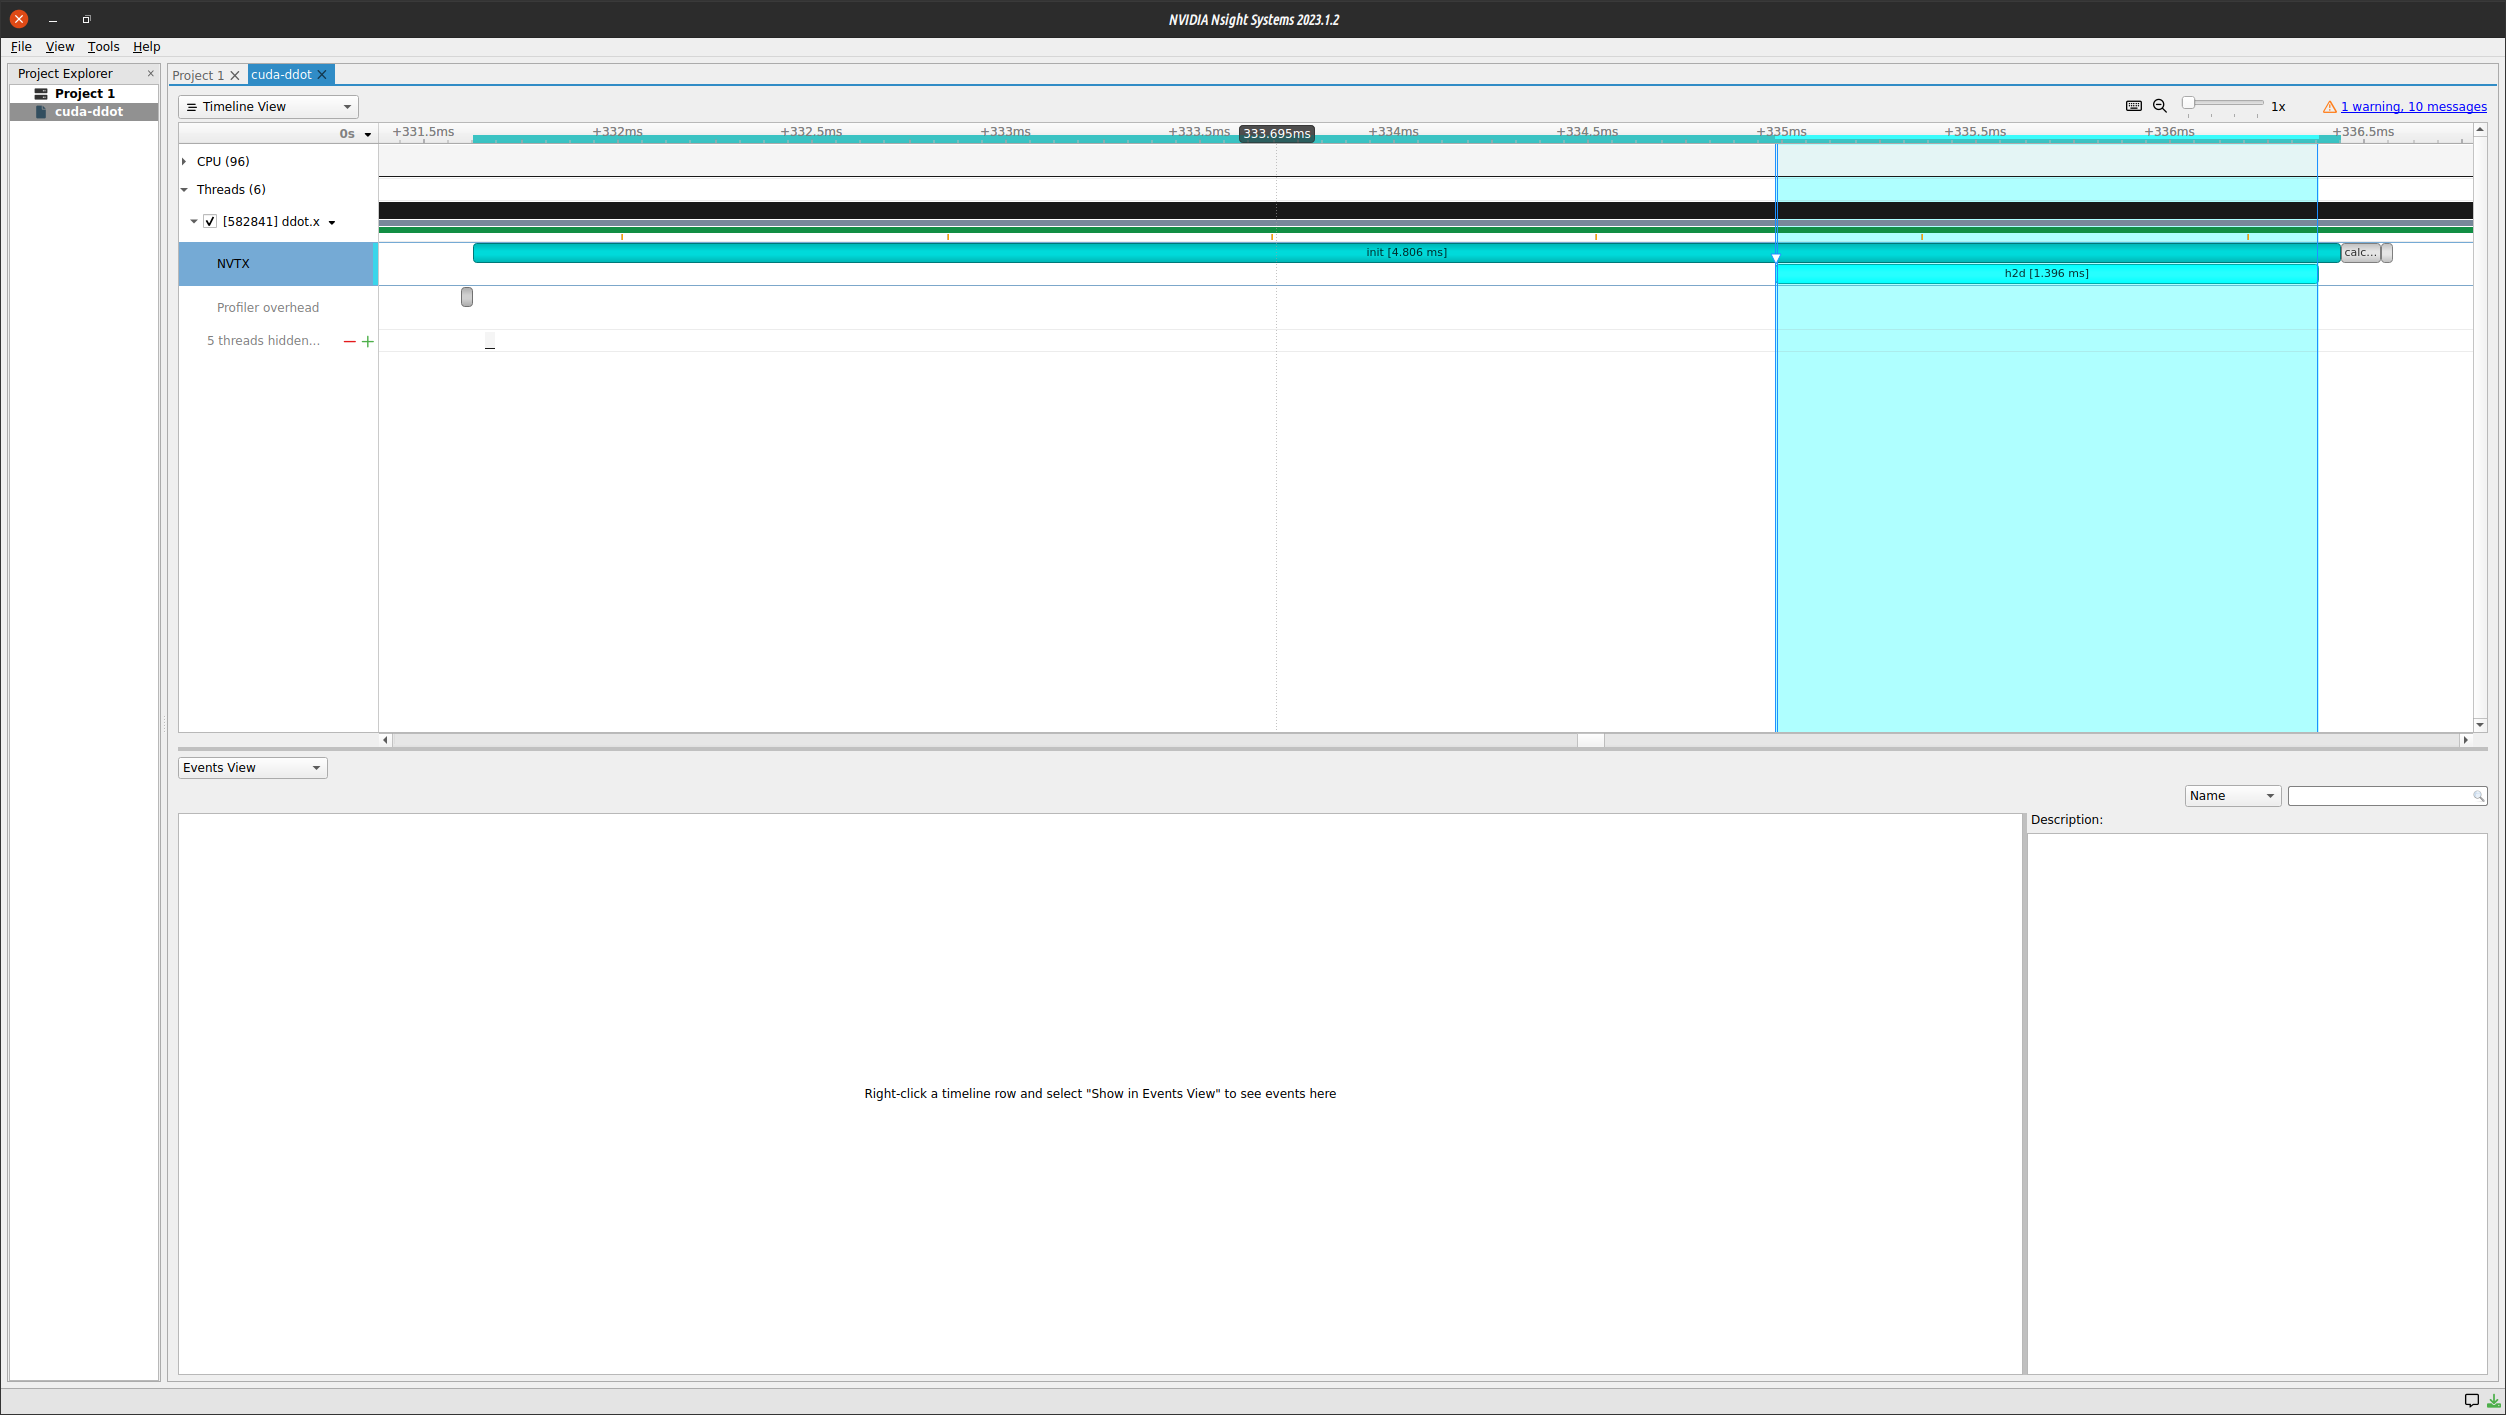Collapse the Threads (6) row

tap(184, 190)
